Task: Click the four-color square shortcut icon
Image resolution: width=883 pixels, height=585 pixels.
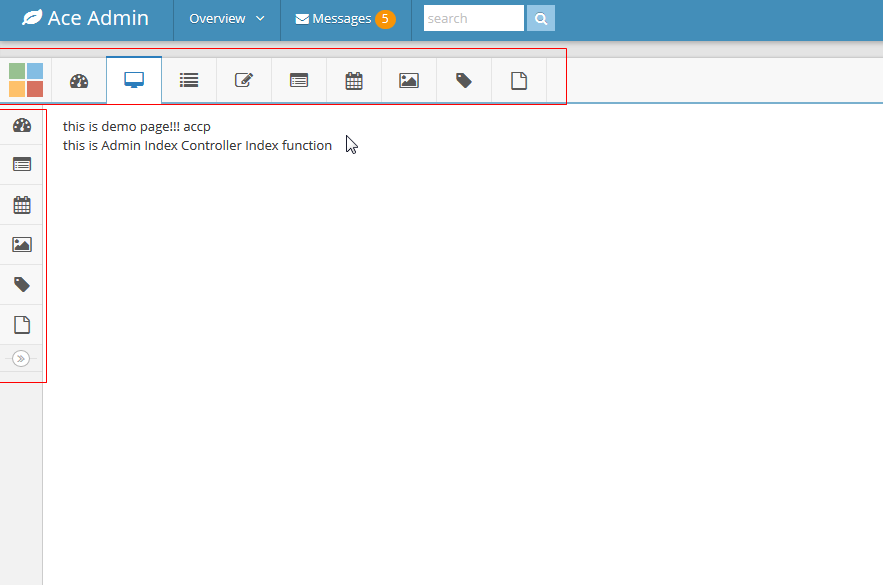Action: (x=26, y=80)
